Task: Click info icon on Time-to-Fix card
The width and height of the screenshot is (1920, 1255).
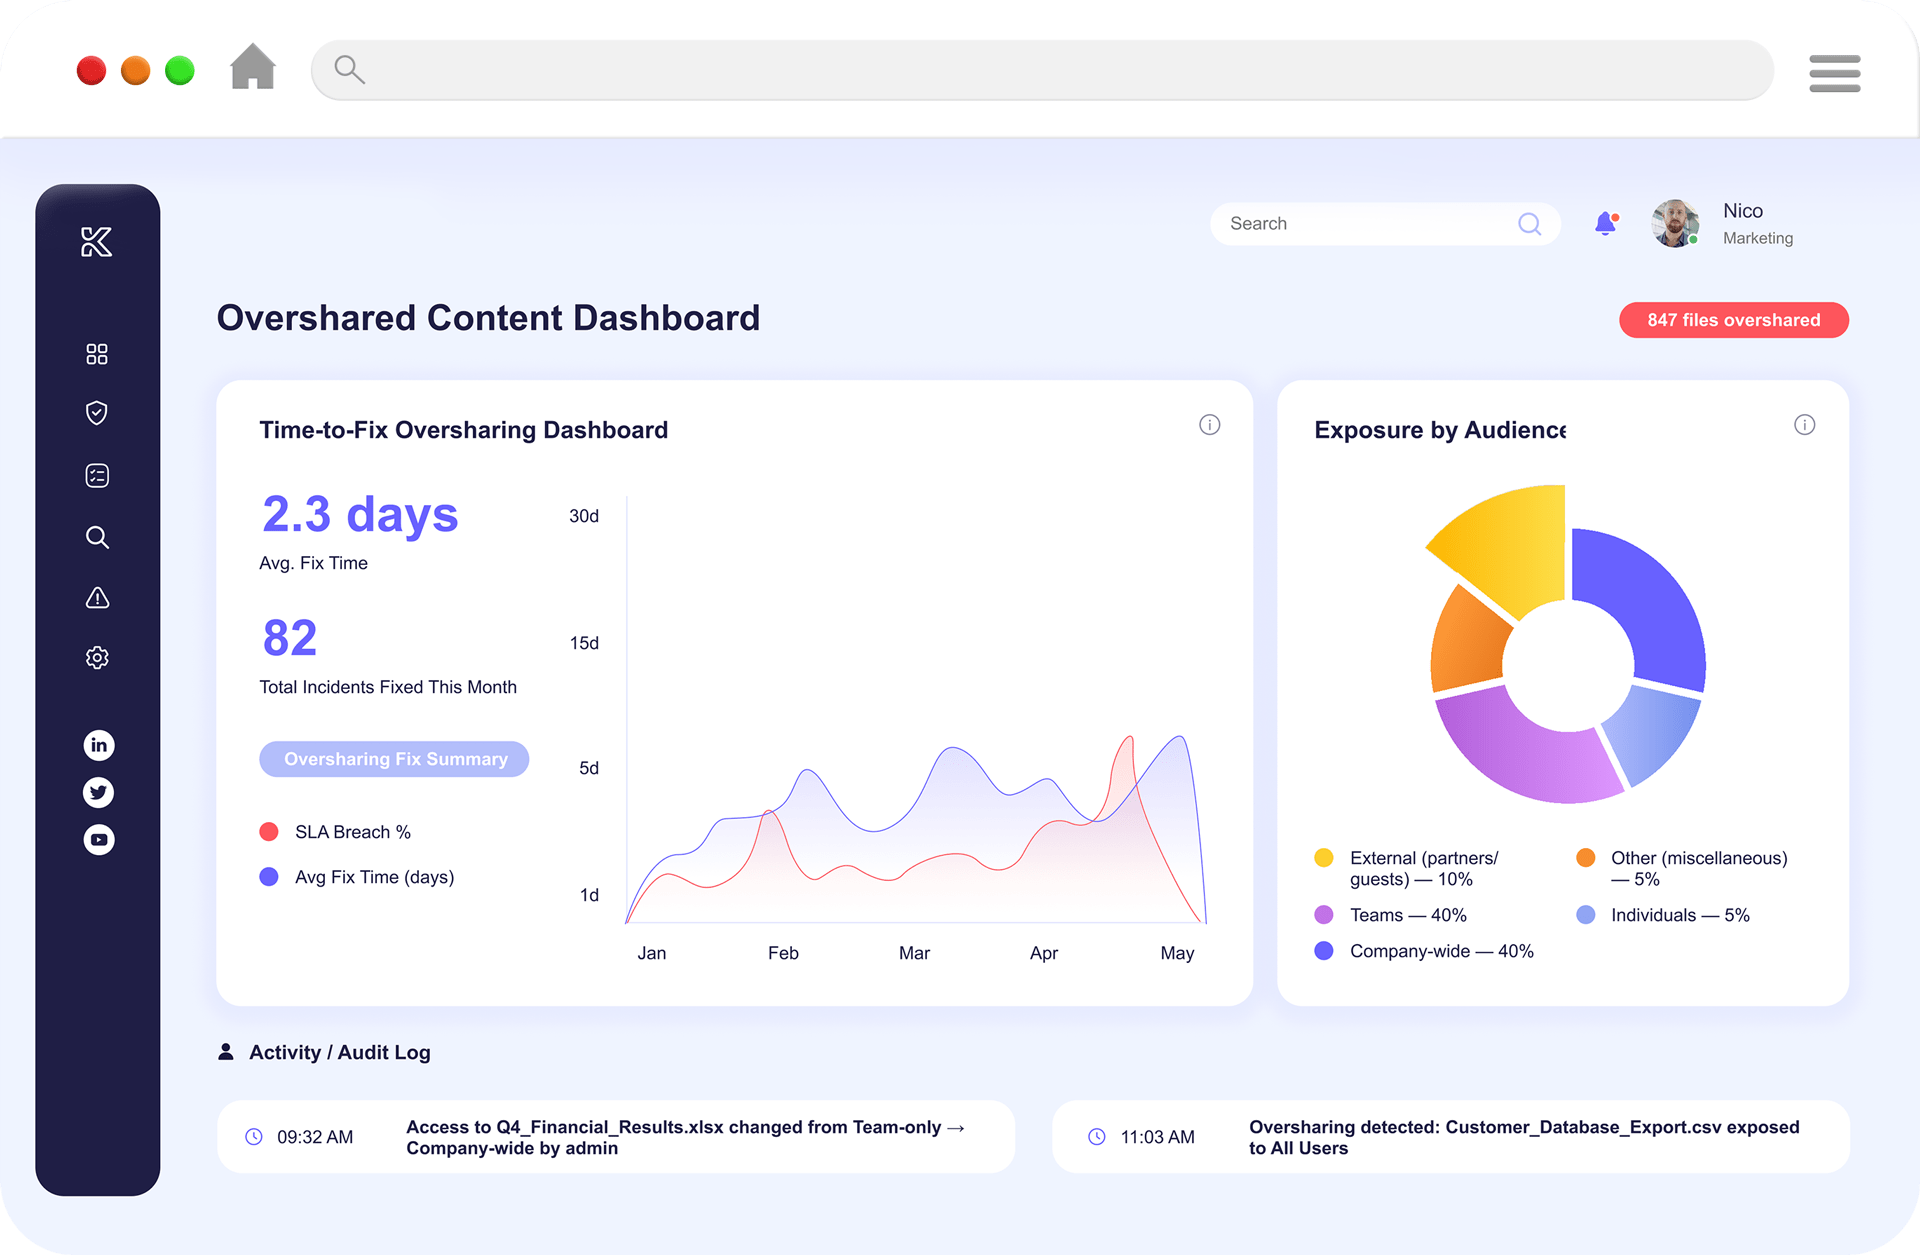Action: click(x=1209, y=425)
